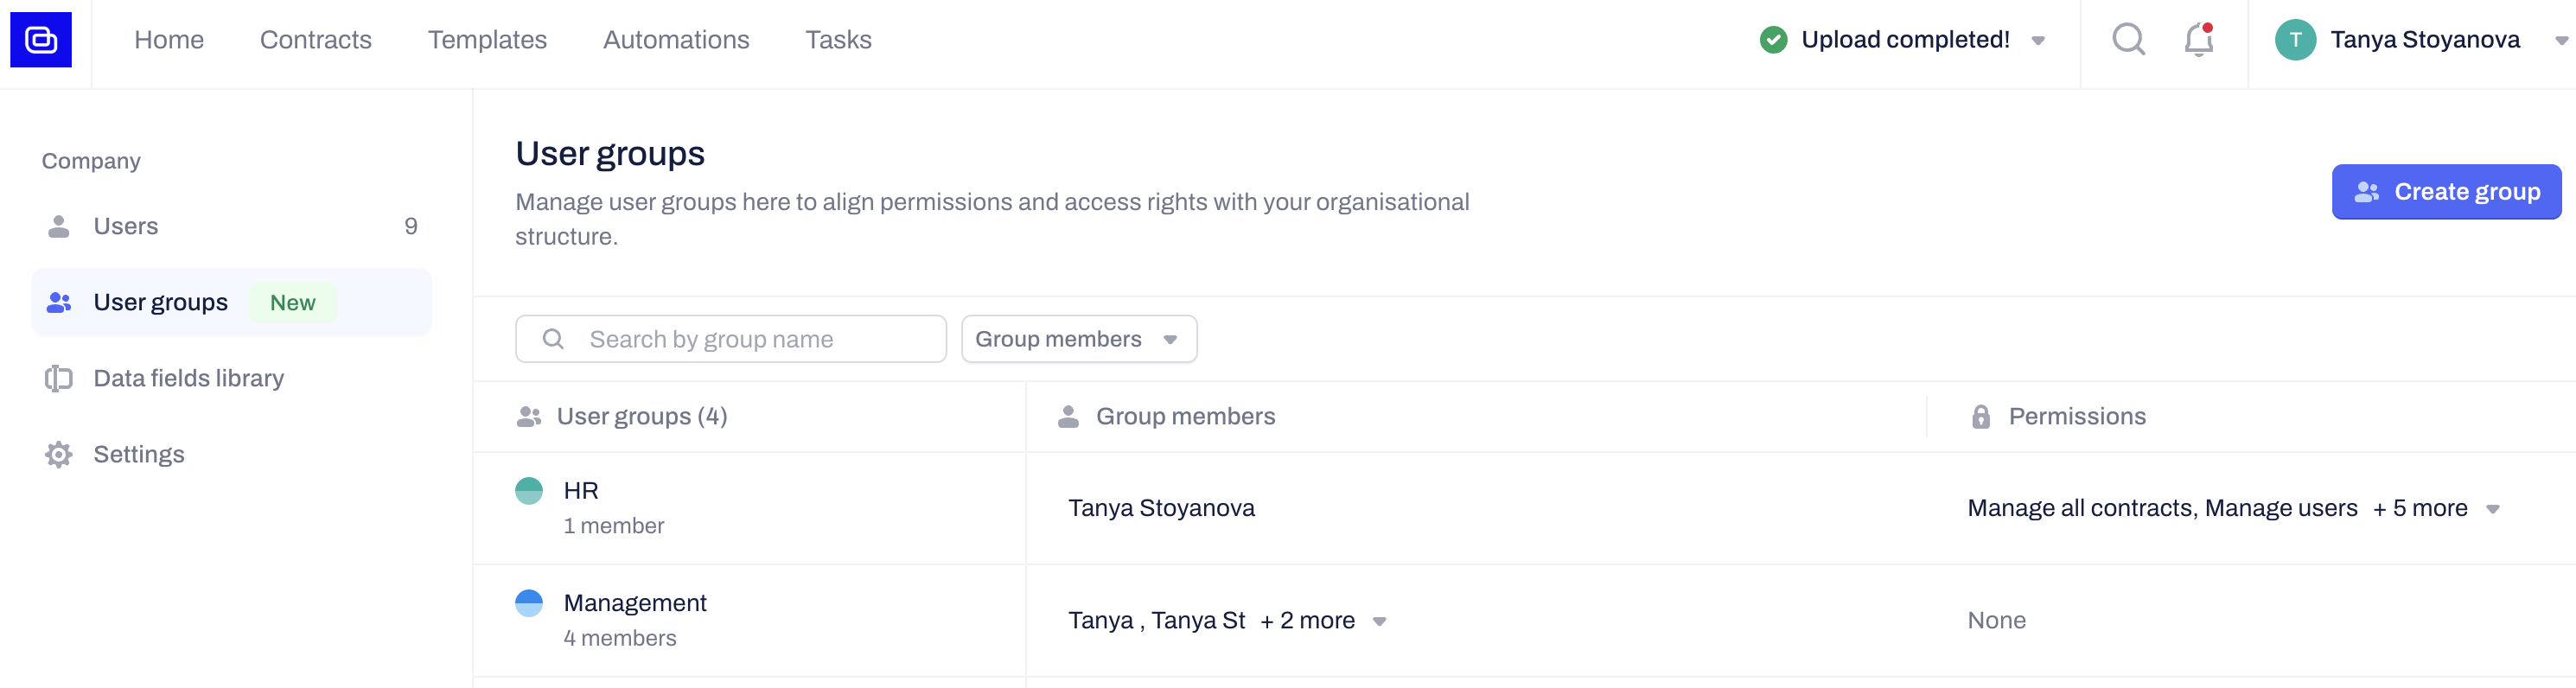
Task: Select User groups in sidebar
Action: pyautogui.click(x=160, y=303)
